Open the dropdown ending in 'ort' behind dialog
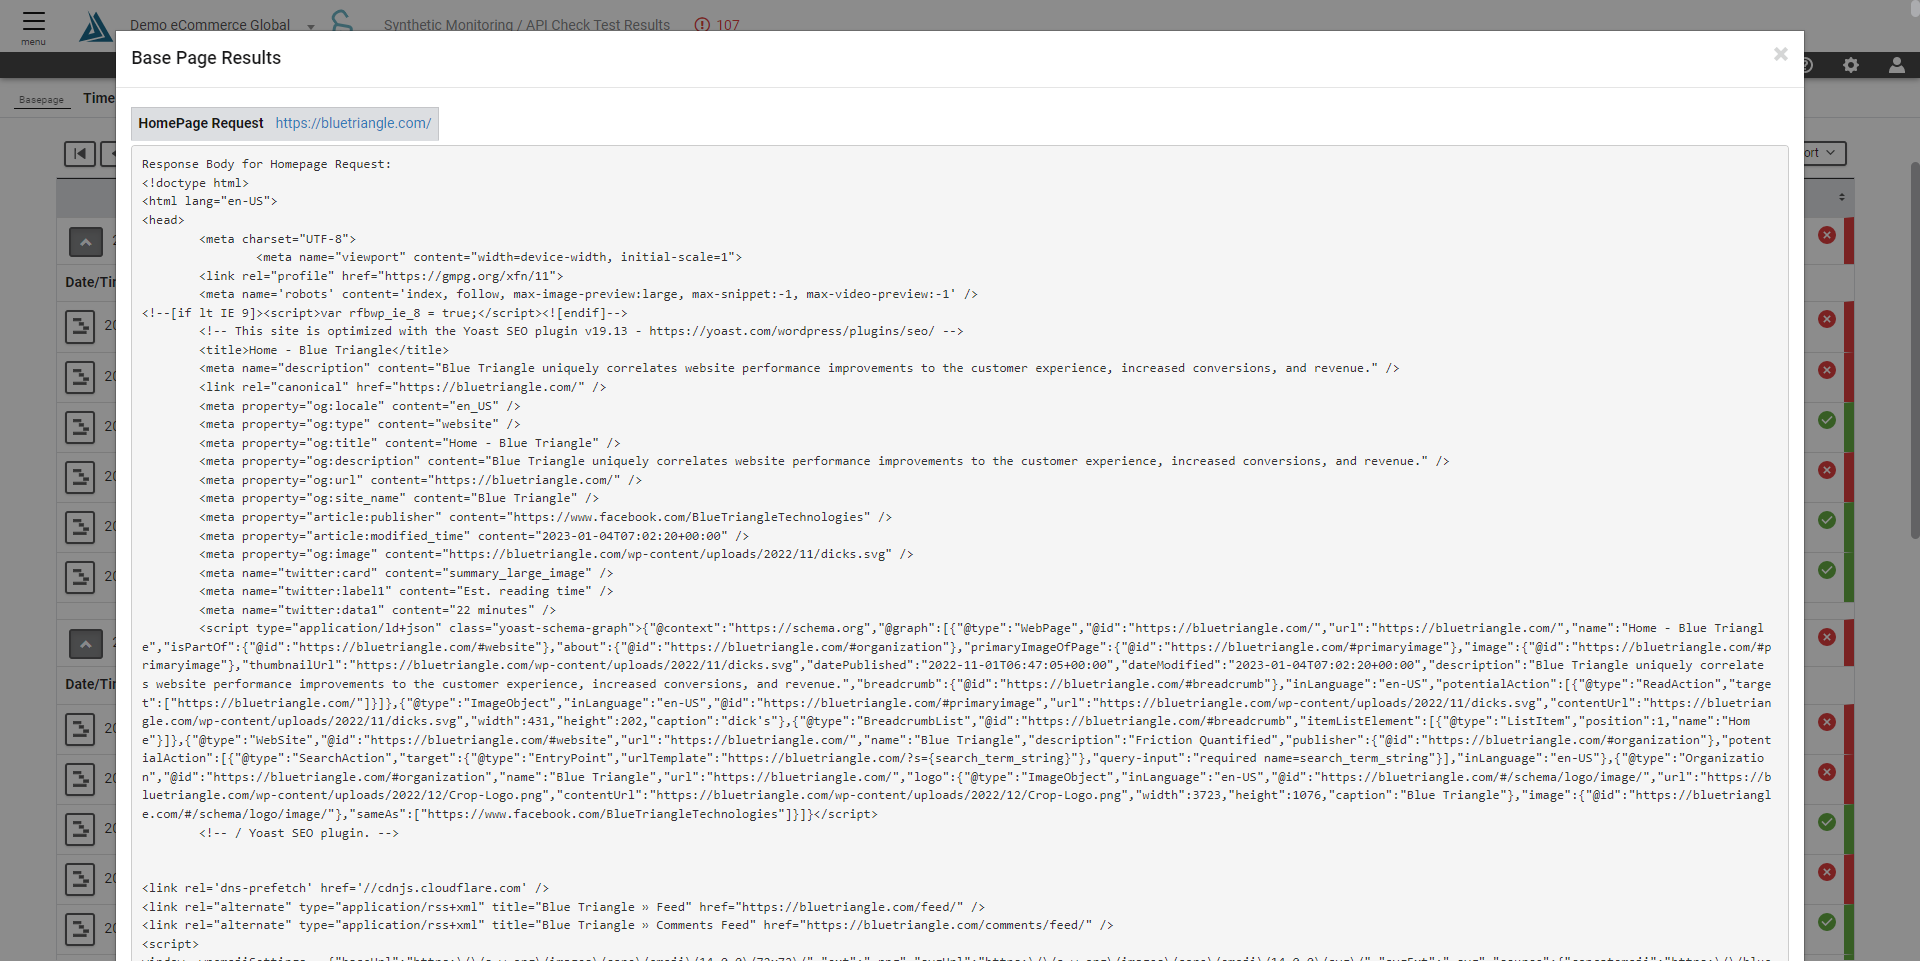Viewport: 1920px width, 961px height. point(1825,153)
